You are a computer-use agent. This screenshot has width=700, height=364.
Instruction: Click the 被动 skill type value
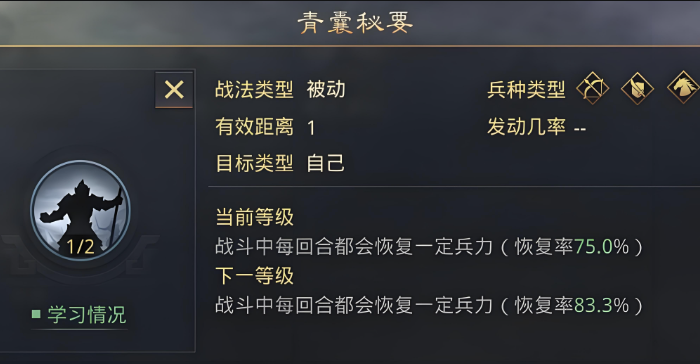pos(326,89)
